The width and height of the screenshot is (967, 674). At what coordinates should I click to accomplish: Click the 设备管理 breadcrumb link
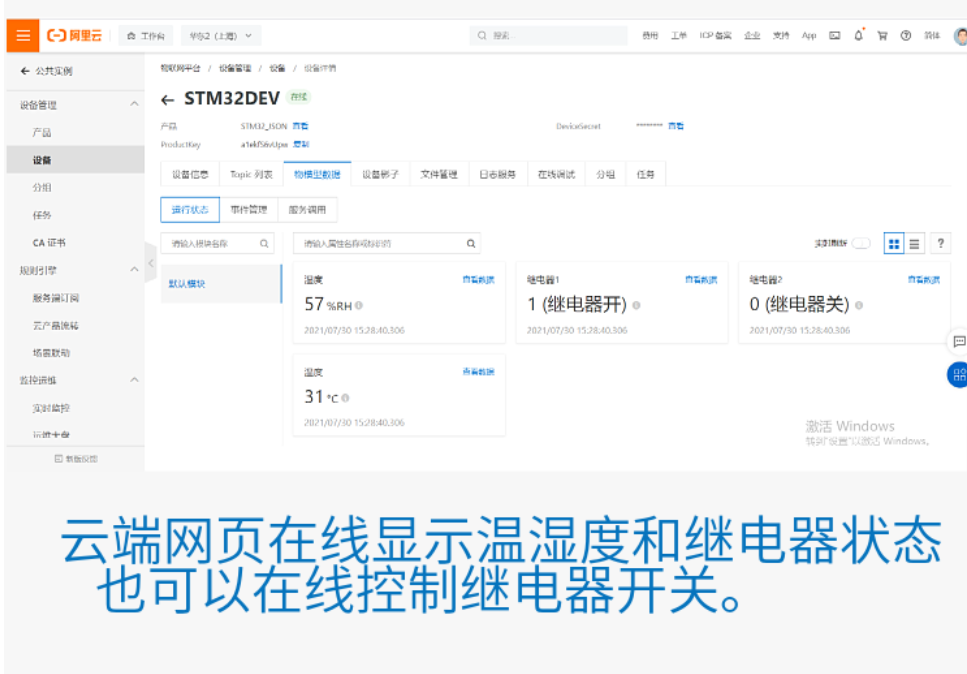click(x=235, y=68)
